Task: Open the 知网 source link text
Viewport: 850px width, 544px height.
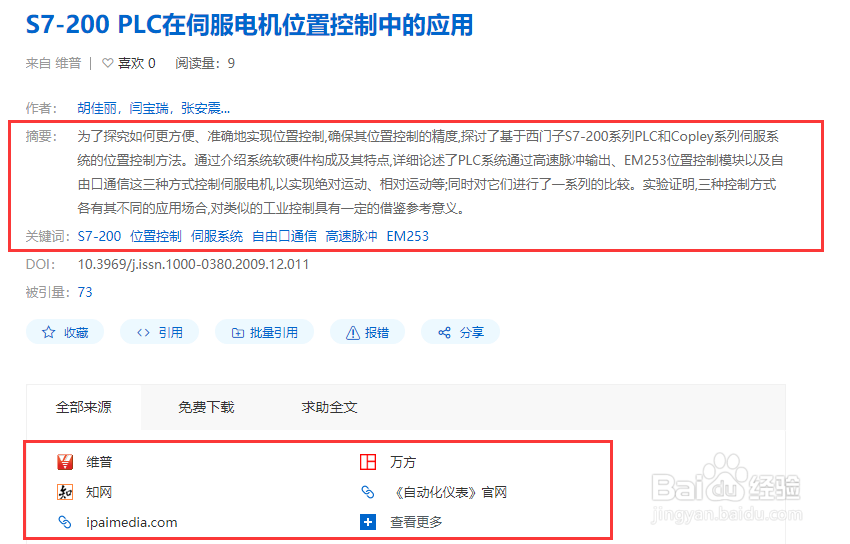Action: (99, 492)
